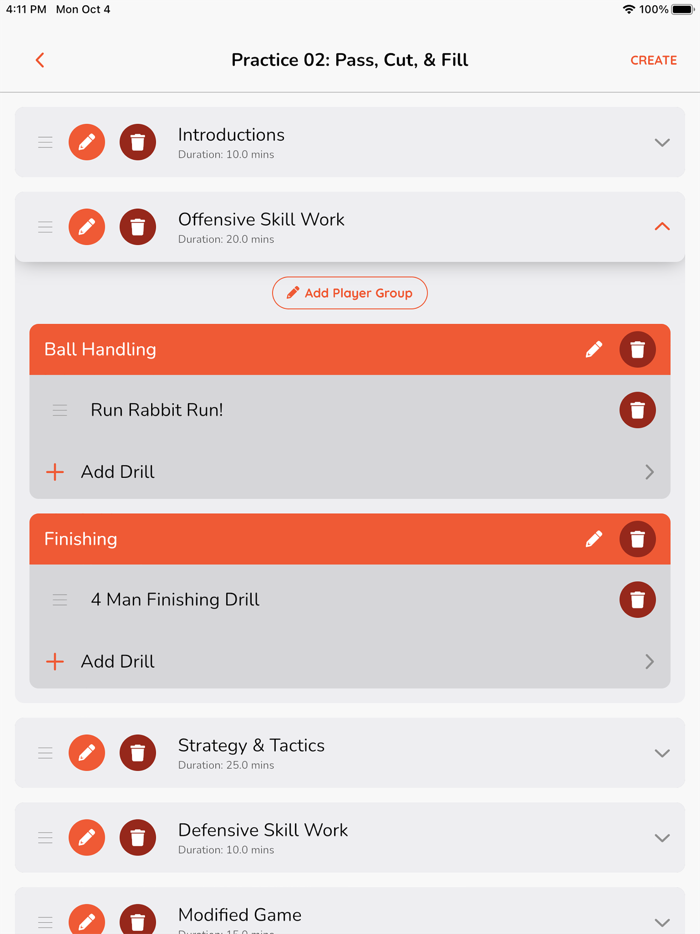Add Drill under Finishing group

(x=118, y=661)
